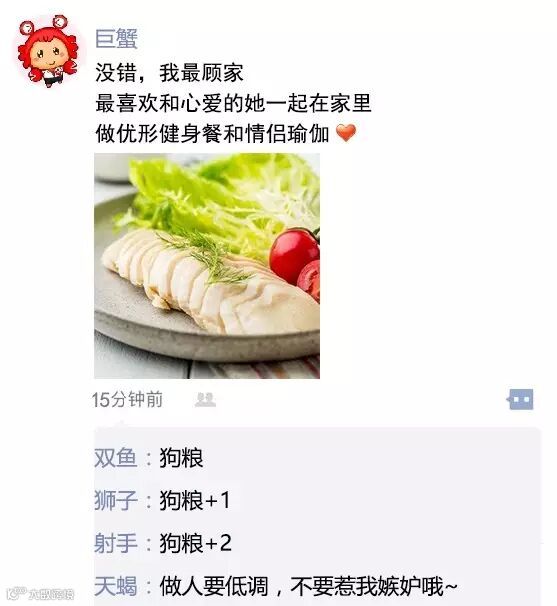Click the line 最喜欢和心爱的她一起在家里
The height and width of the screenshot is (606, 557).
(x=233, y=103)
